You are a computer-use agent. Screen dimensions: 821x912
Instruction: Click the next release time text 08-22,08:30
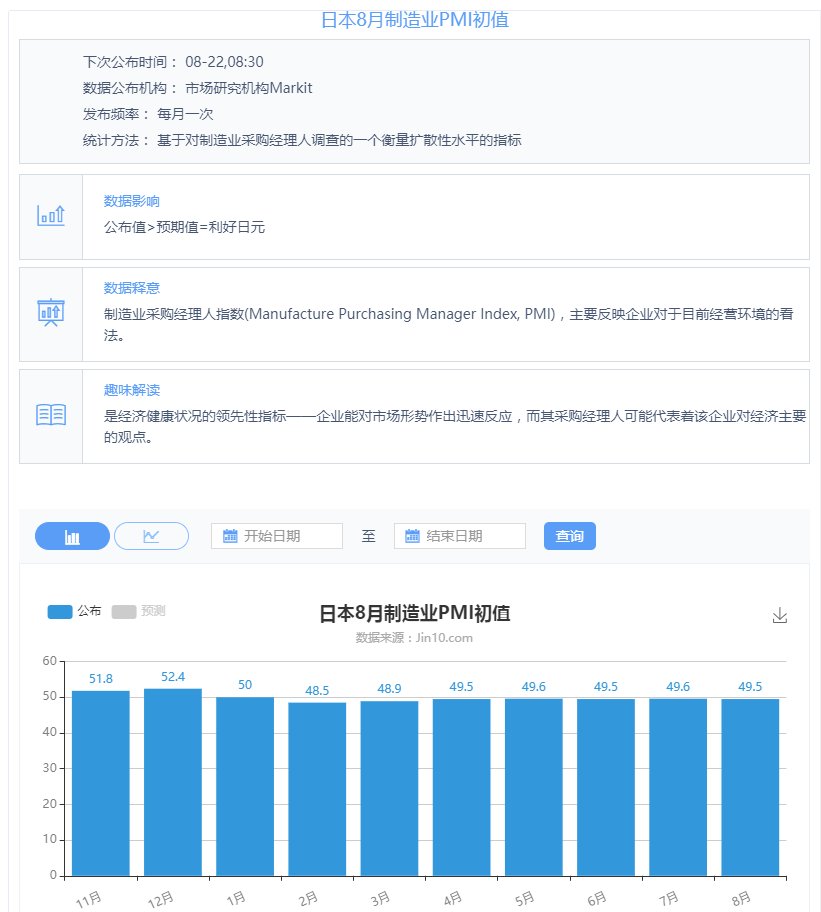[x=224, y=62]
